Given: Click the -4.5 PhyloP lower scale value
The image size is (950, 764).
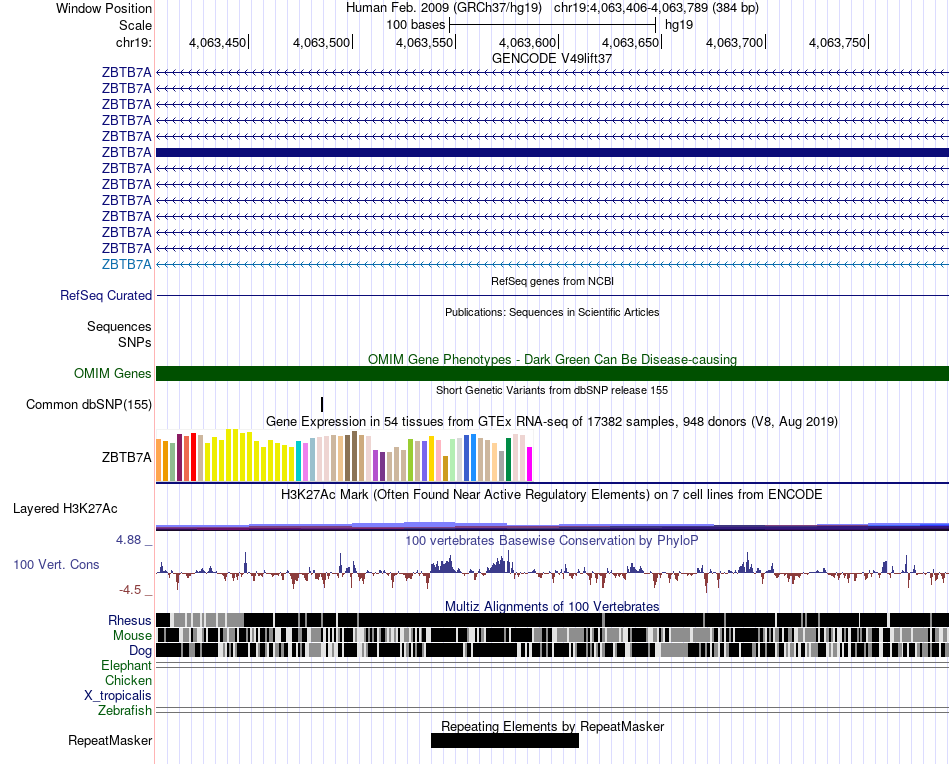Looking at the screenshot, I should coord(130,590).
